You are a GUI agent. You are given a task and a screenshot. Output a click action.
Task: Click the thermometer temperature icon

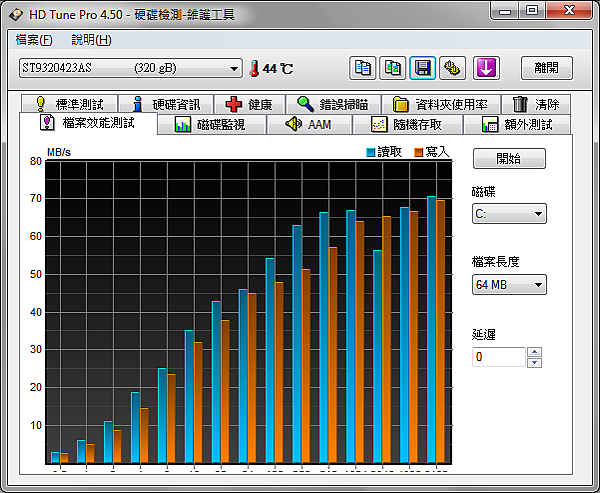tap(254, 69)
